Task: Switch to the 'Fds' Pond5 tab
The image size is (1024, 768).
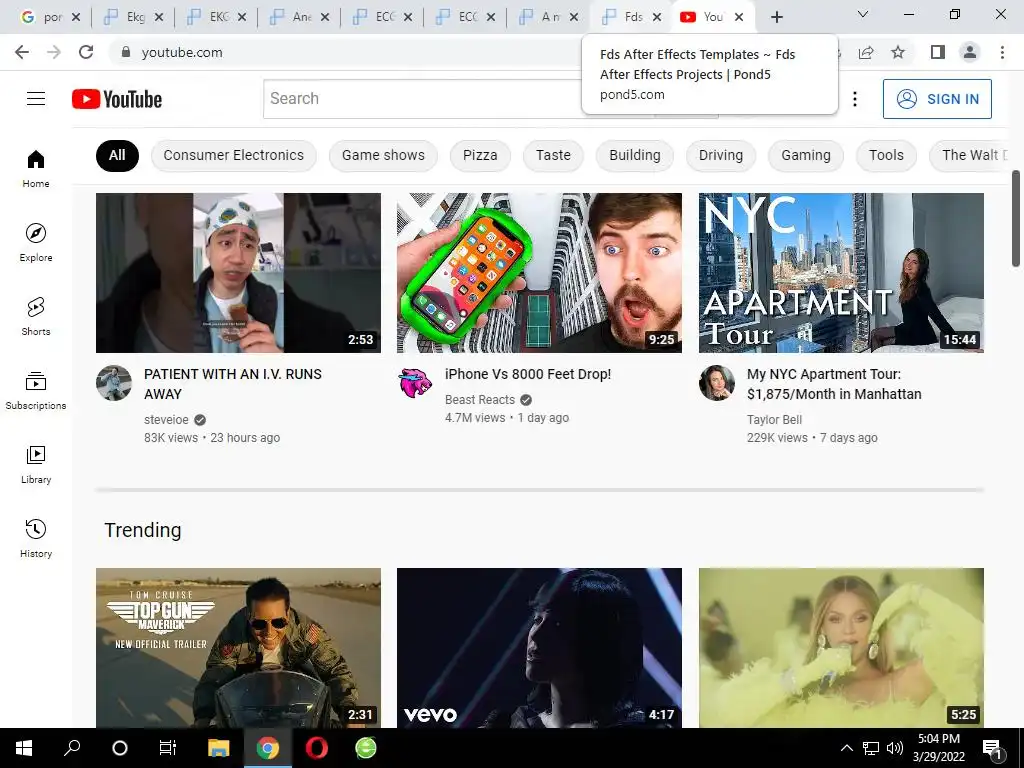Action: pos(630,18)
